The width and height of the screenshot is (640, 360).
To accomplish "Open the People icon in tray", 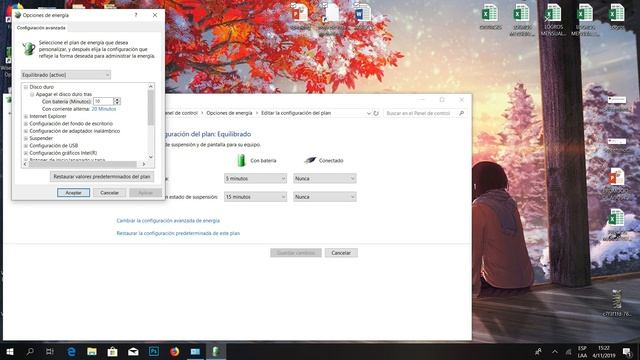I will pos(538,351).
